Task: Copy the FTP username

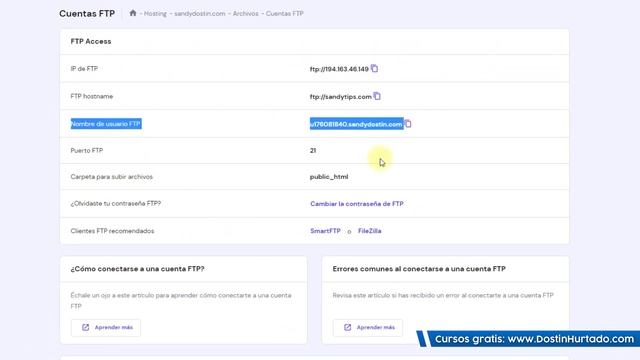Action: pyautogui.click(x=408, y=124)
